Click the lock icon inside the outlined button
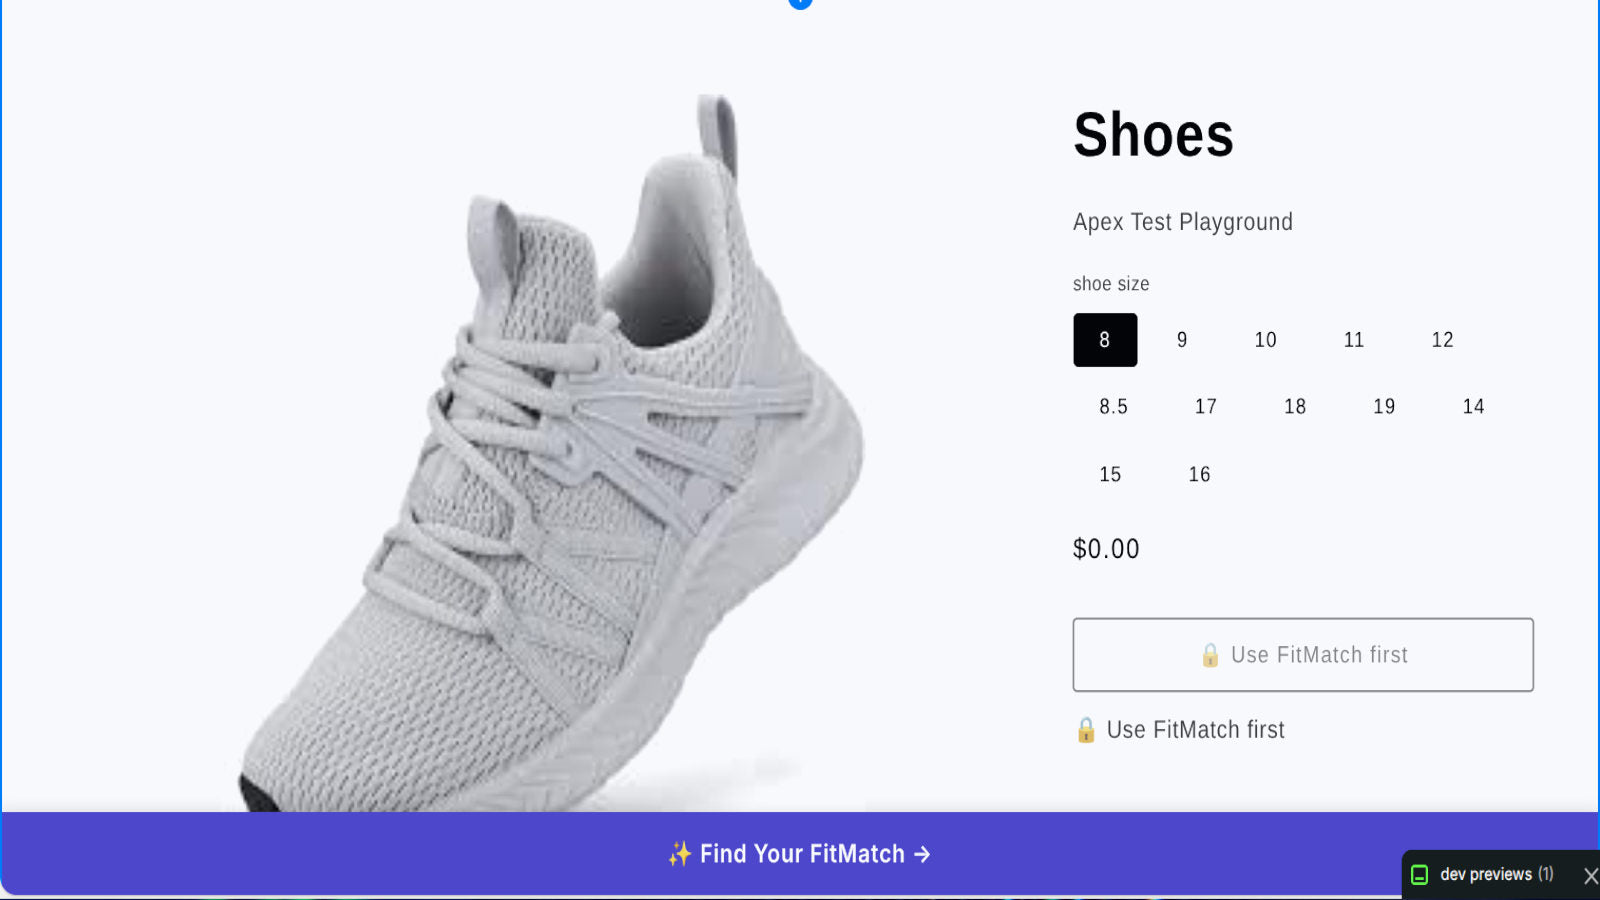The width and height of the screenshot is (1600, 900). pos(1210,655)
